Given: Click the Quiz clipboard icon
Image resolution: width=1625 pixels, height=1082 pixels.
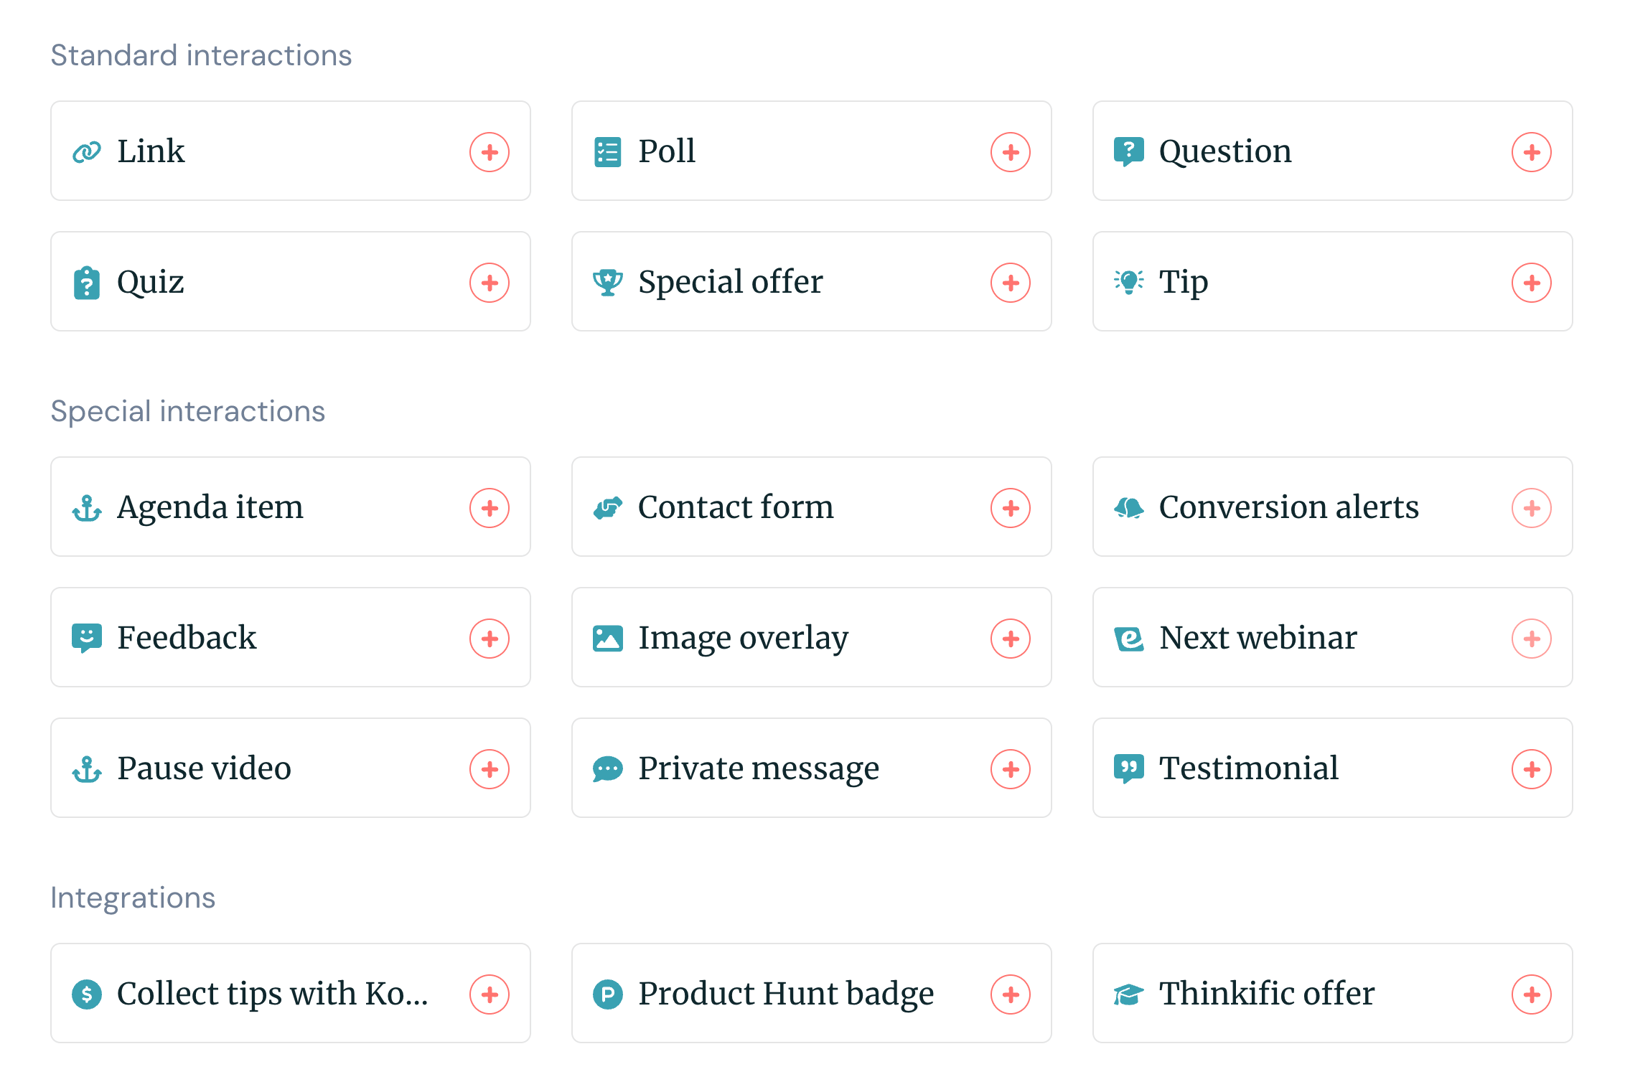Looking at the screenshot, I should point(88,282).
